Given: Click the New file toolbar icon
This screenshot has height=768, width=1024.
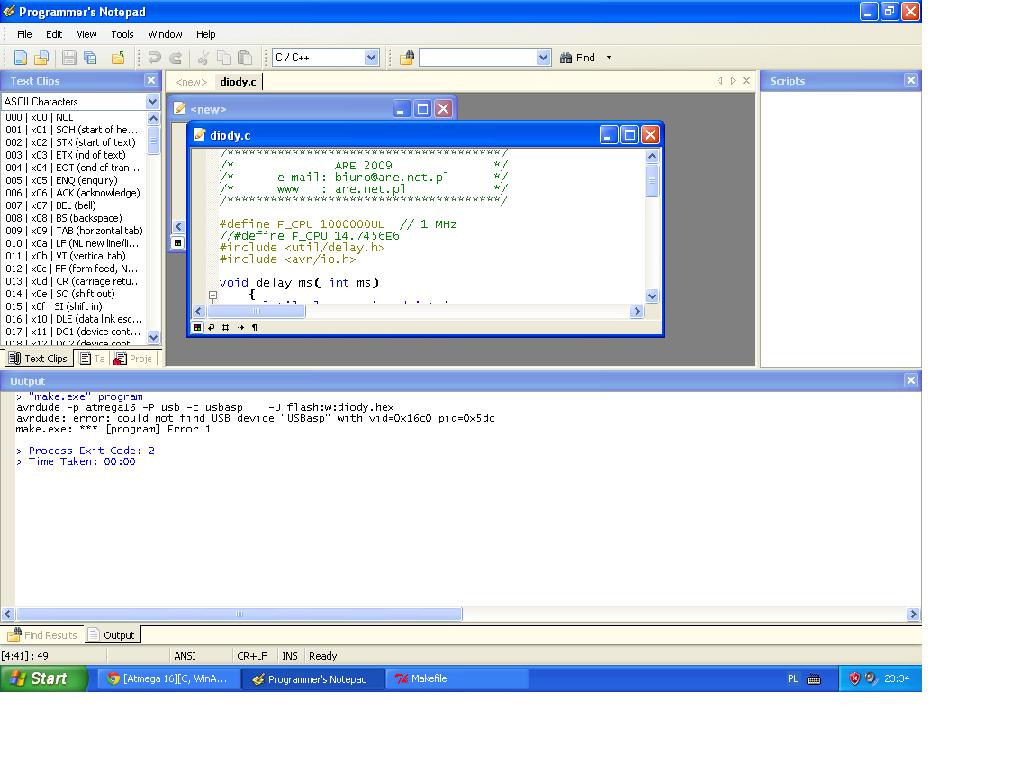Looking at the screenshot, I should 20,58.
